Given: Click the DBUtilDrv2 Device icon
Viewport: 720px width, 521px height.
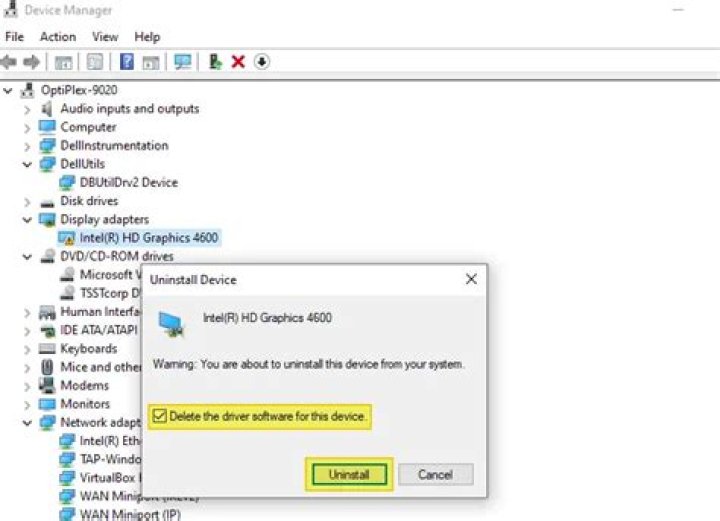Looking at the screenshot, I should pyautogui.click(x=67, y=183).
